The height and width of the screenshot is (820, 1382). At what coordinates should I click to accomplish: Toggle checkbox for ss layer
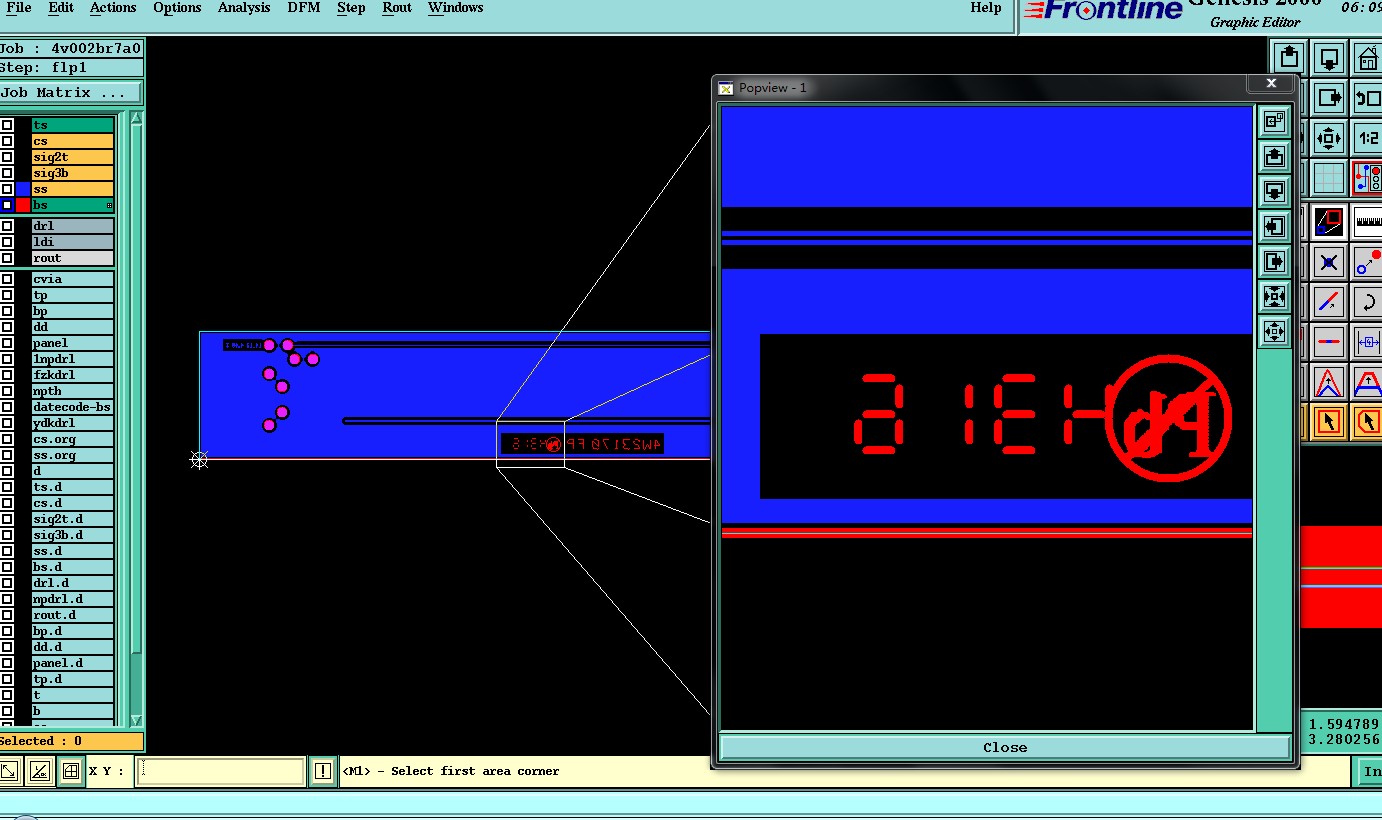point(7,189)
